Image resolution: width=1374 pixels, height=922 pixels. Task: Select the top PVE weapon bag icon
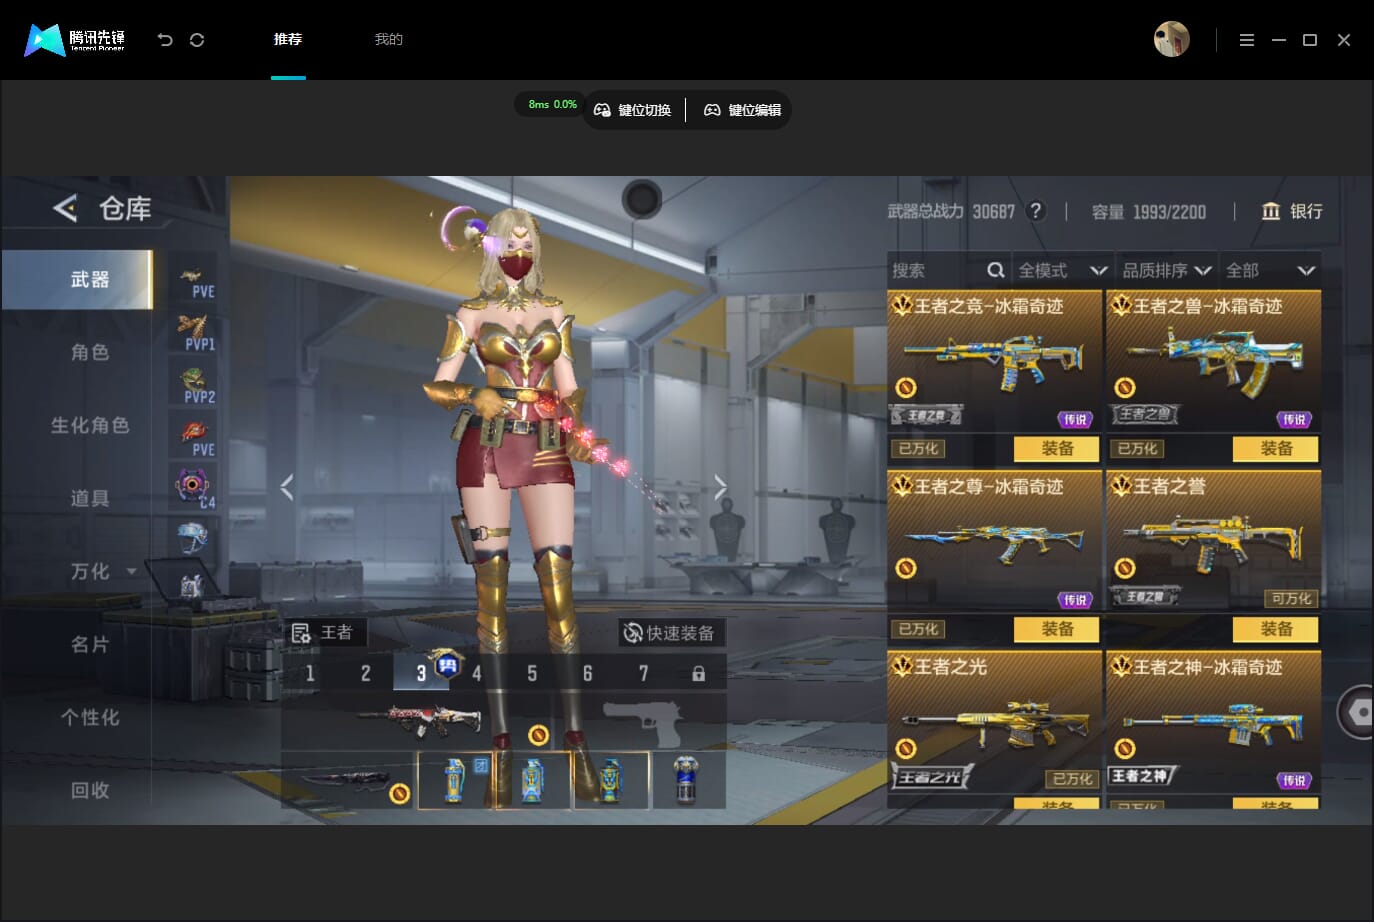click(194, 280)
